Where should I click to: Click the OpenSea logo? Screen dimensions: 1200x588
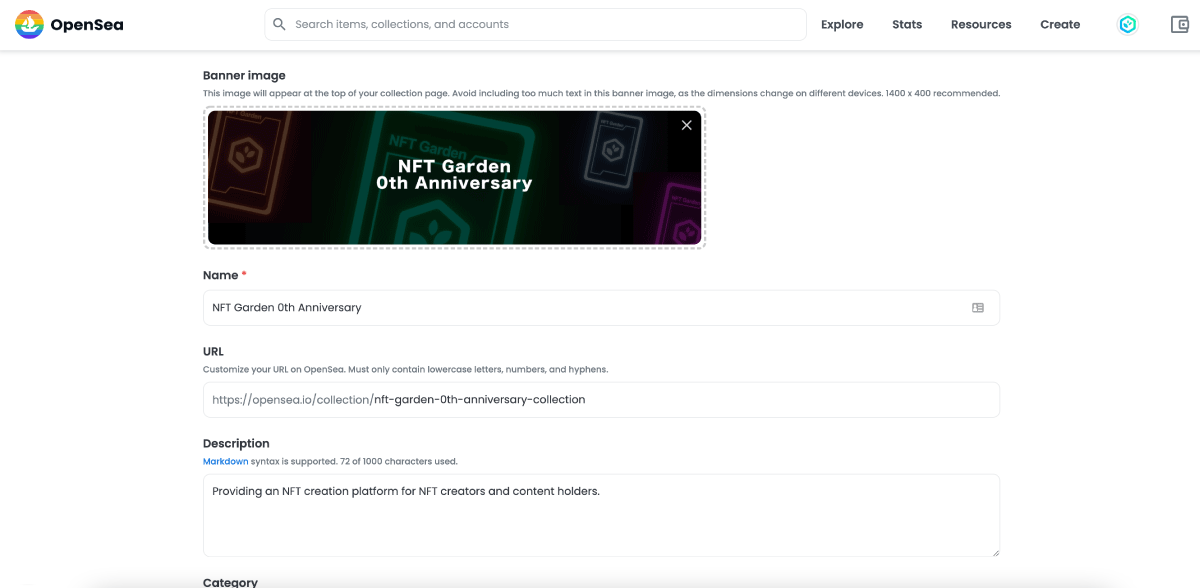(66, 23)
